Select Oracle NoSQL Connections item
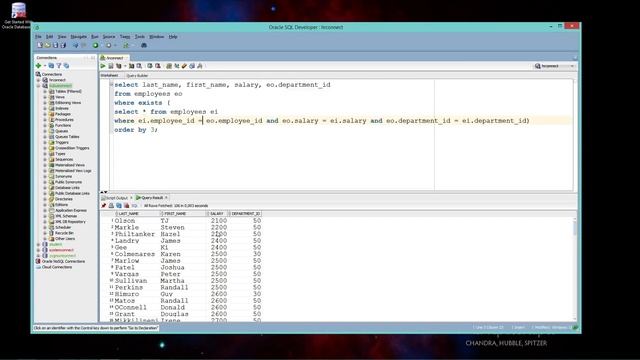The width and height of the screenshot is (640, 360). [x=63, y=262]
